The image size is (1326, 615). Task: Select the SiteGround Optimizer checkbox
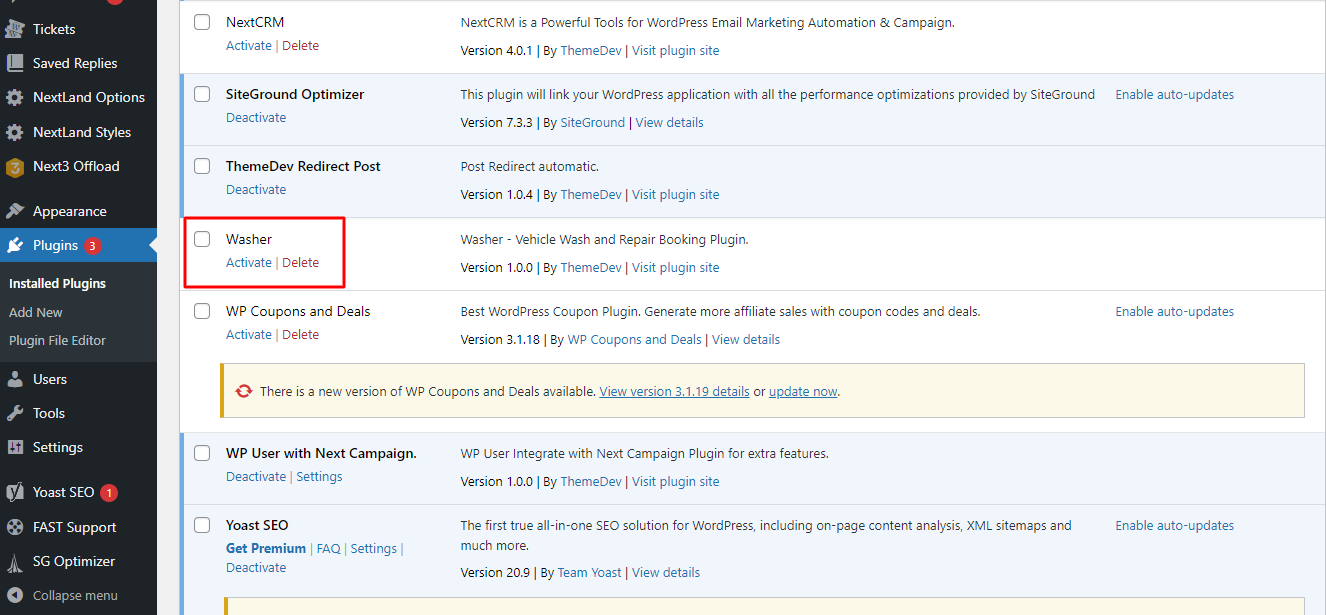tap(202, 94)
